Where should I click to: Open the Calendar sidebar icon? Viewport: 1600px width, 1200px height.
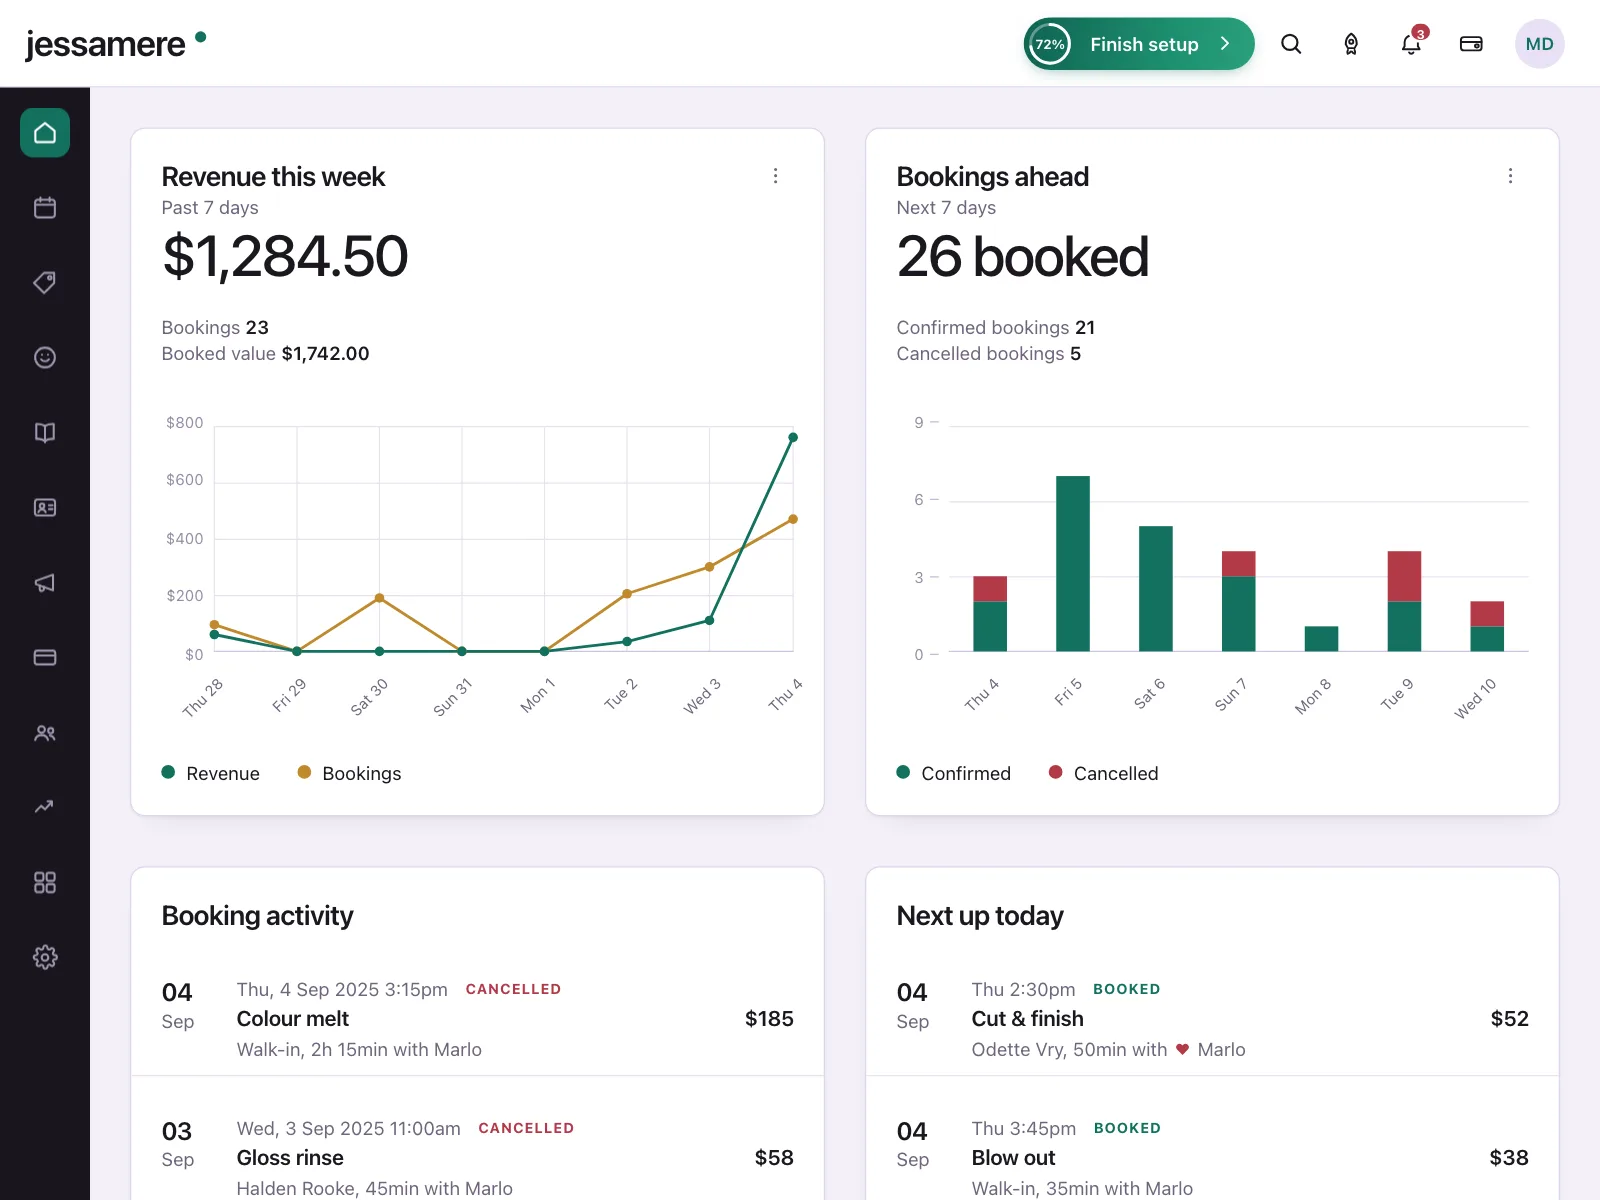coord(45,208)
